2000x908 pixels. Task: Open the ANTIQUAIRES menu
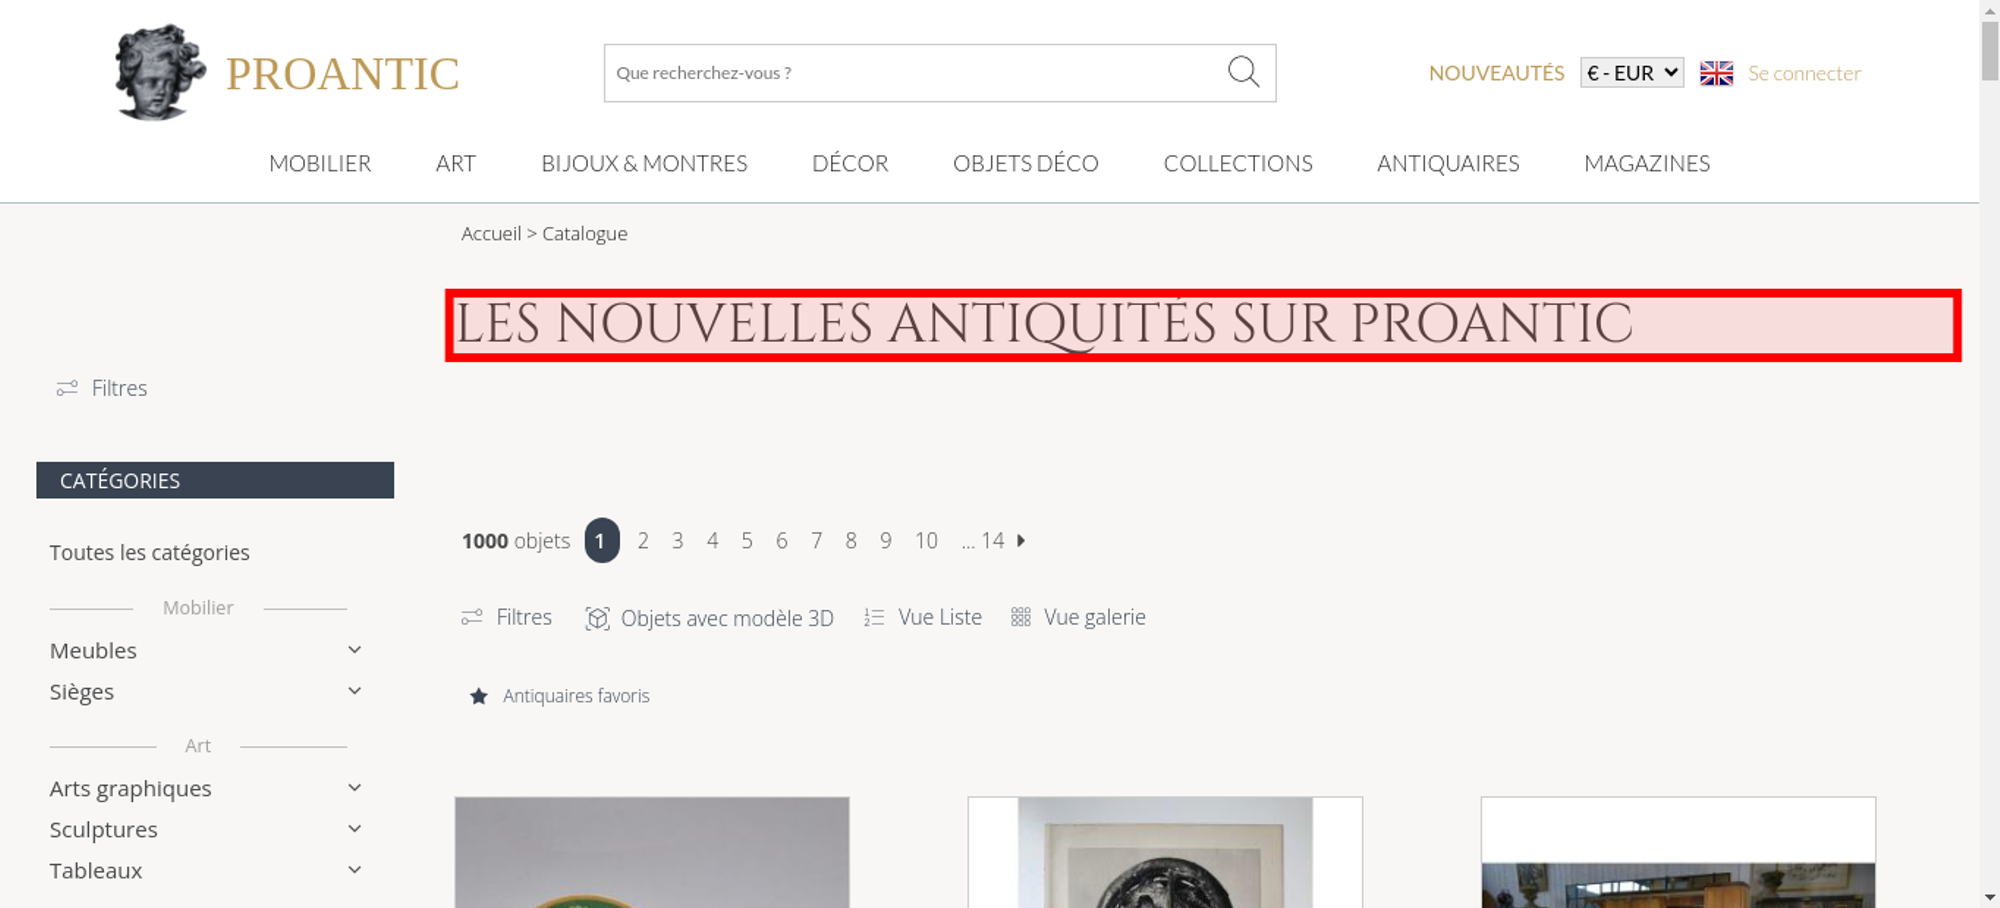click(1448, 163)
